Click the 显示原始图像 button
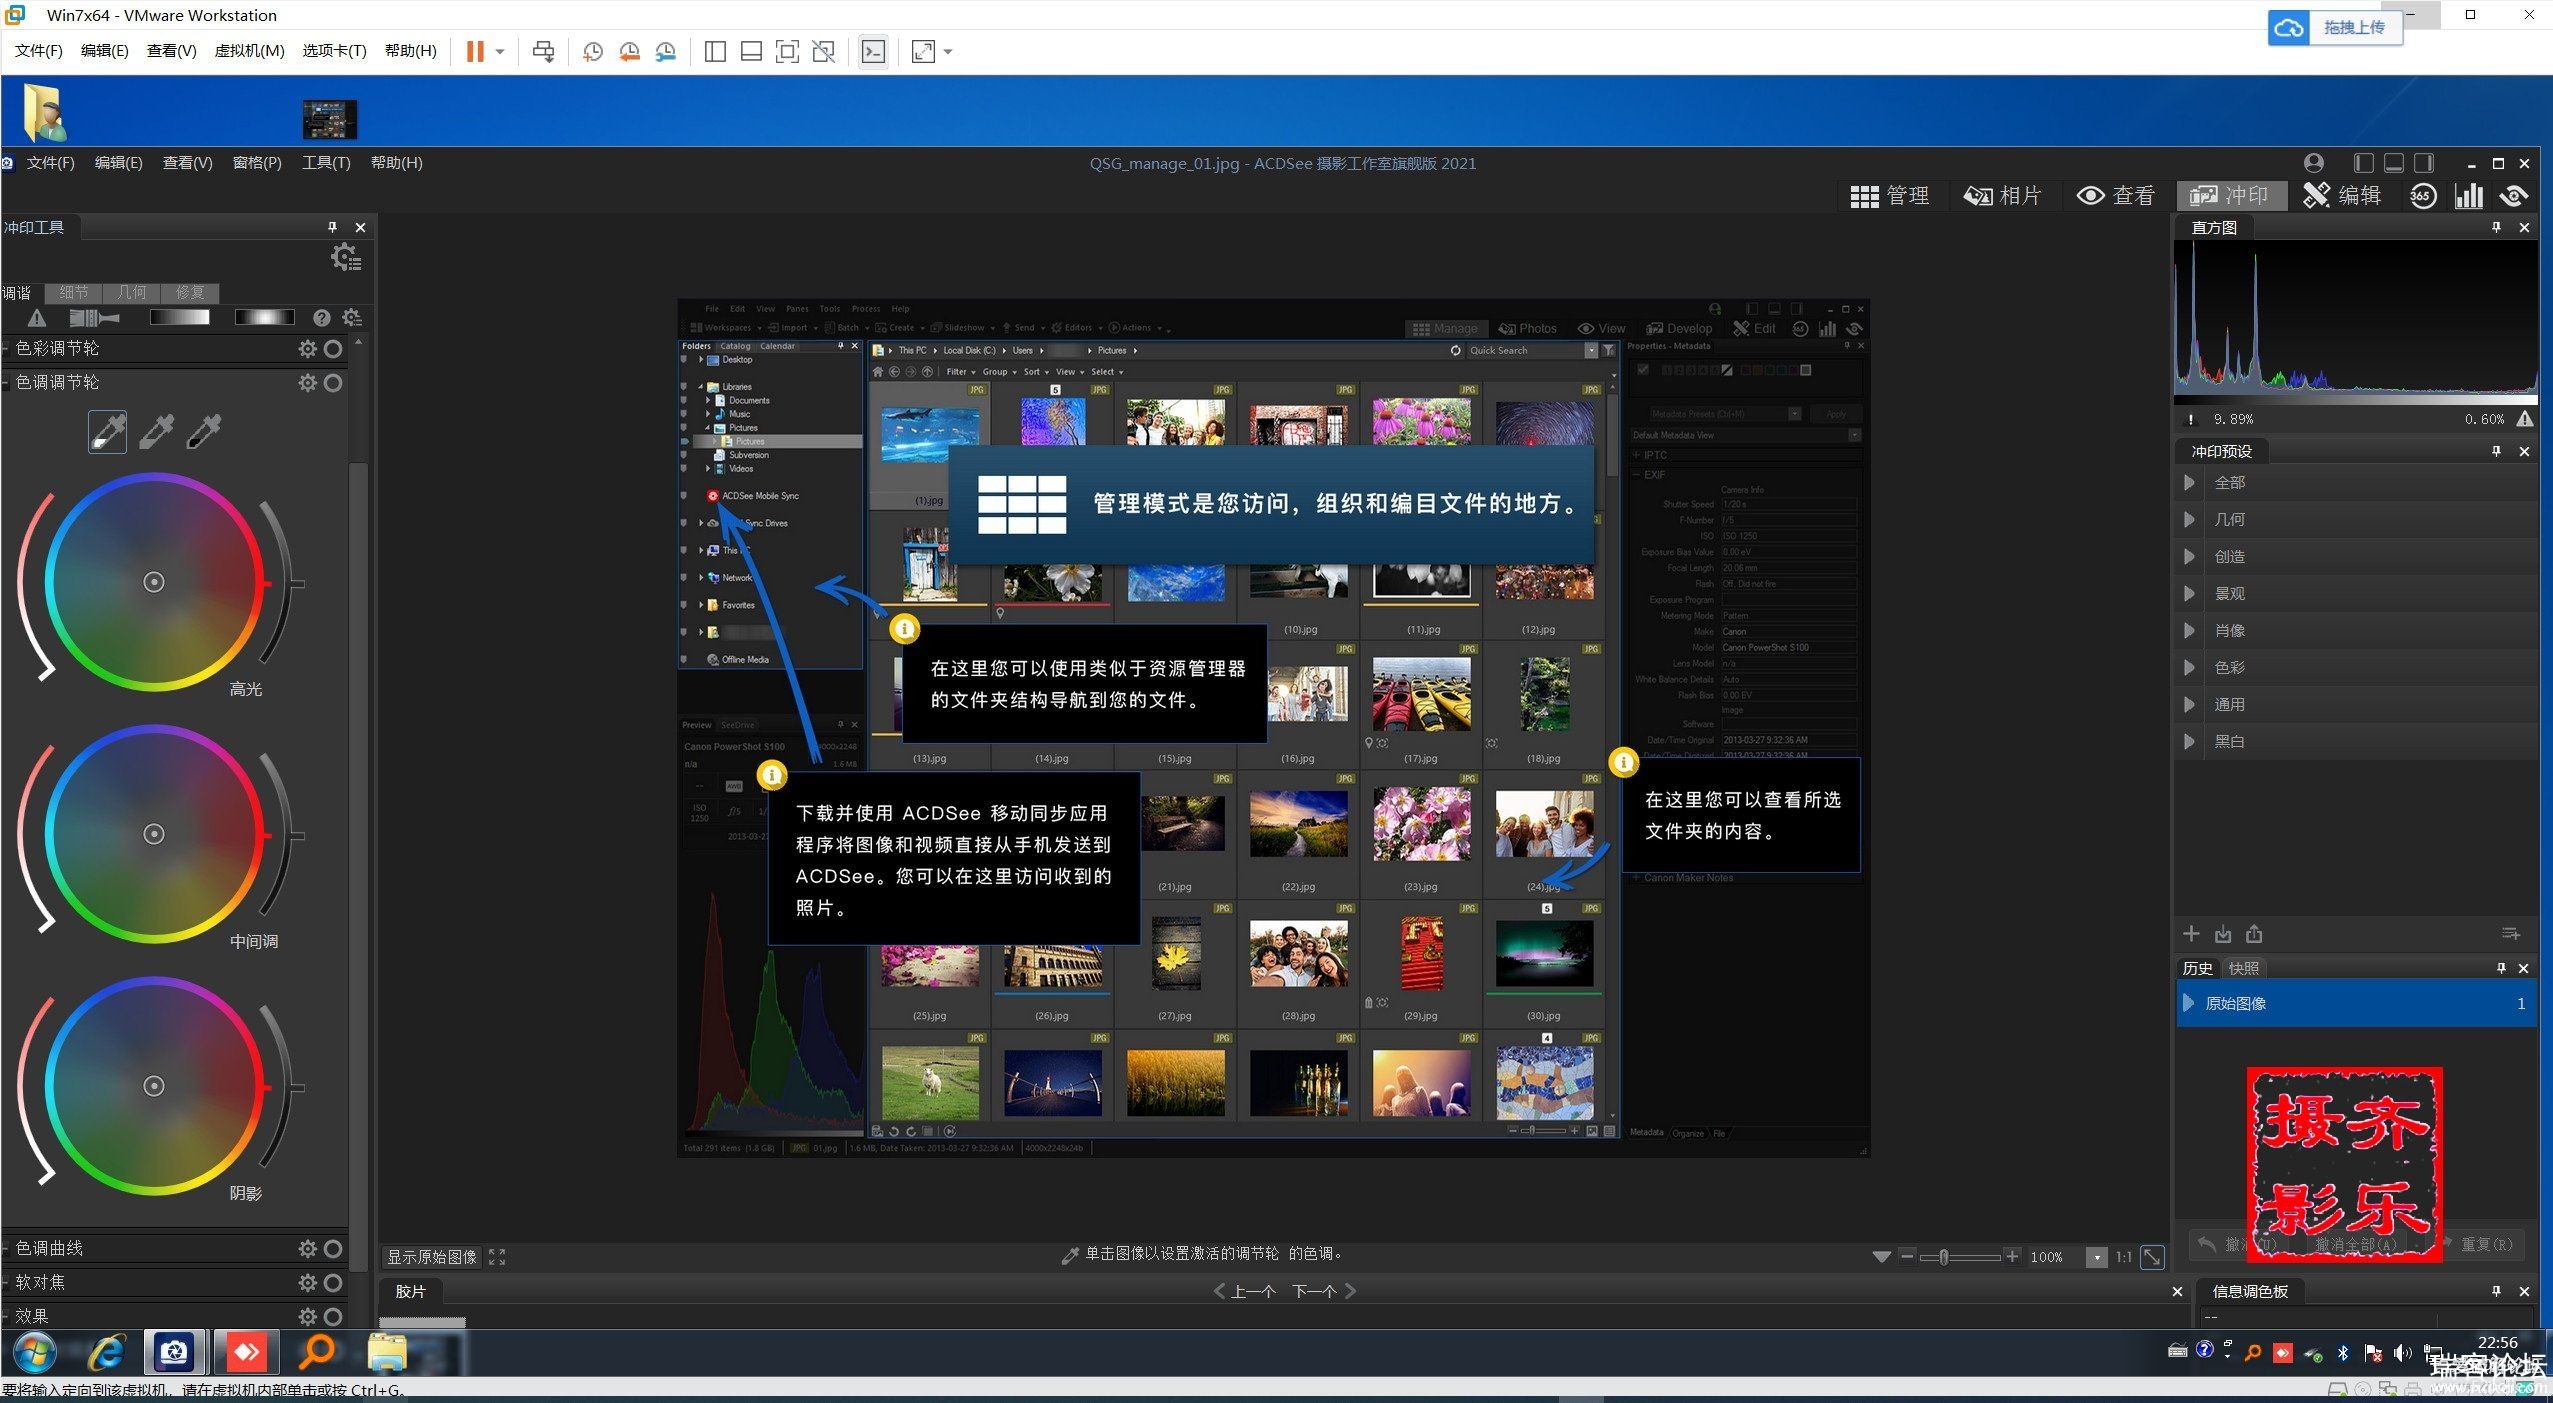 432,1257
